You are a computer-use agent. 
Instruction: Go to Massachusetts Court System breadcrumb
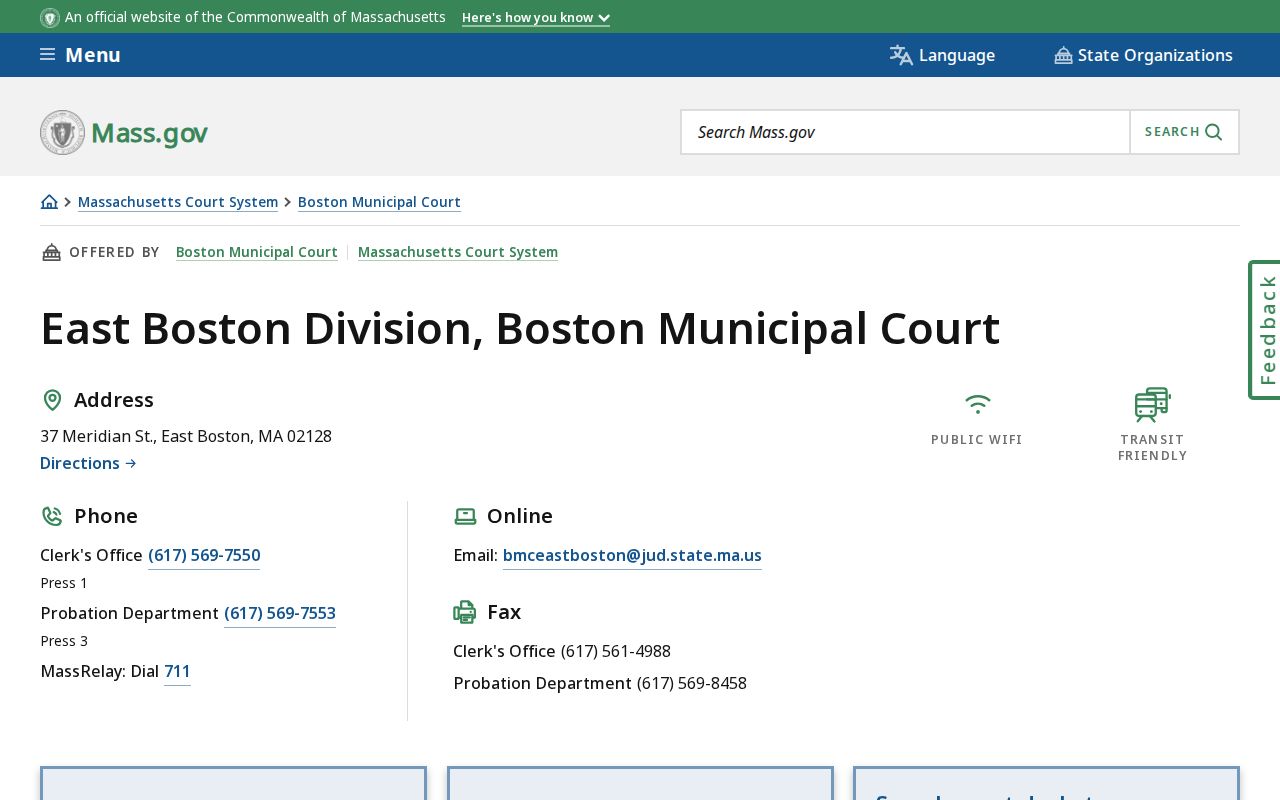click(178, 202)
